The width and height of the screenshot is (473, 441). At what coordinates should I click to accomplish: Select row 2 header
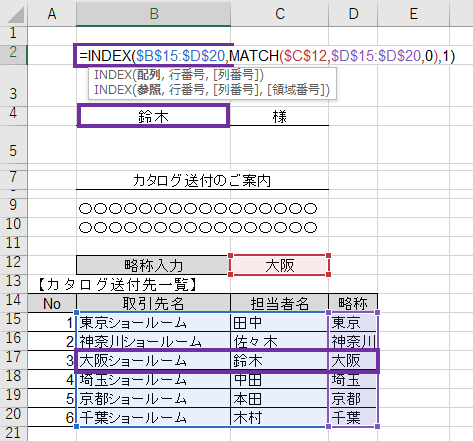tap(13, 52)
